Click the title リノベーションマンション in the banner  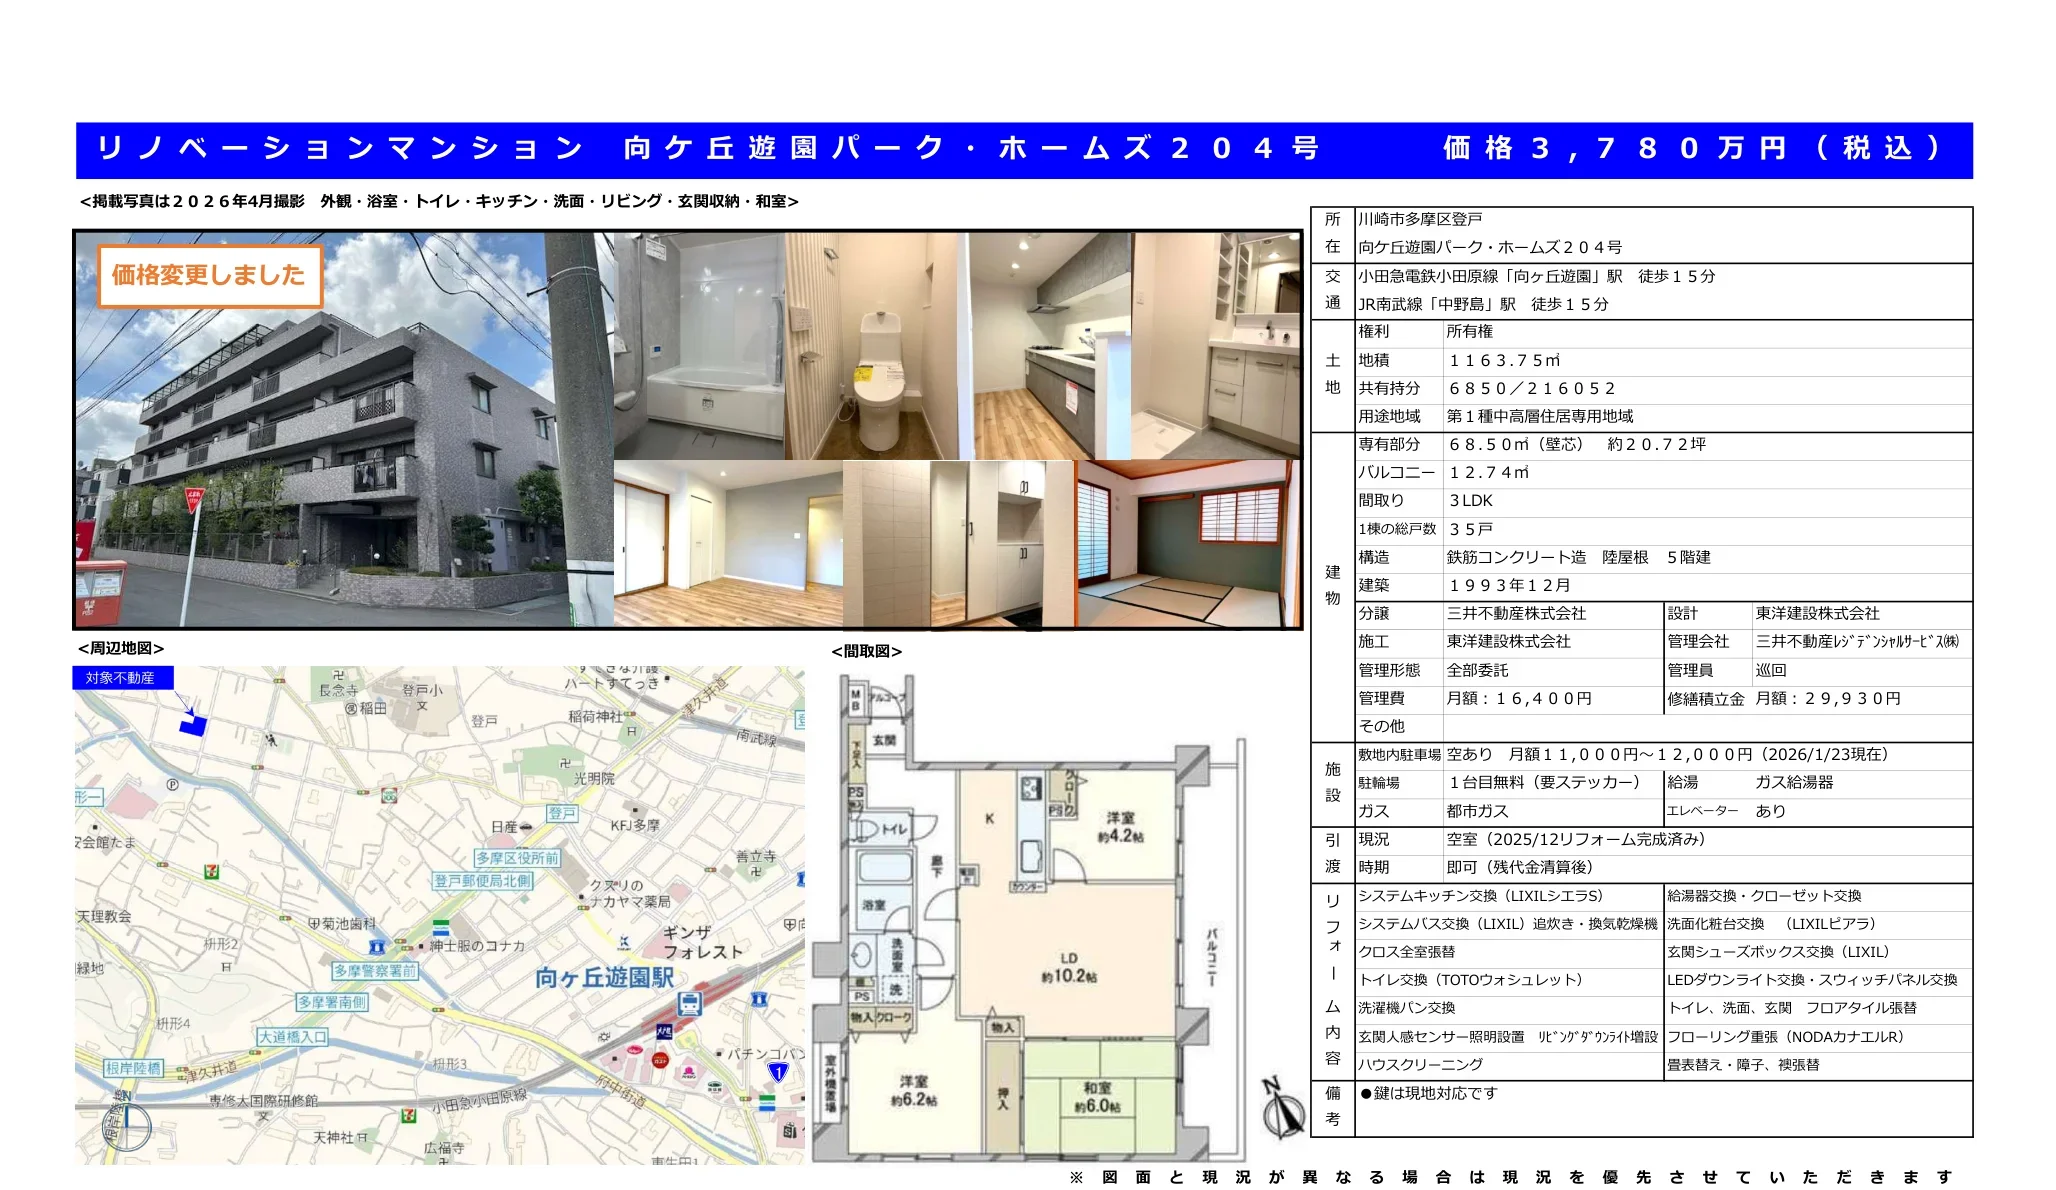[x=339, y=149]
